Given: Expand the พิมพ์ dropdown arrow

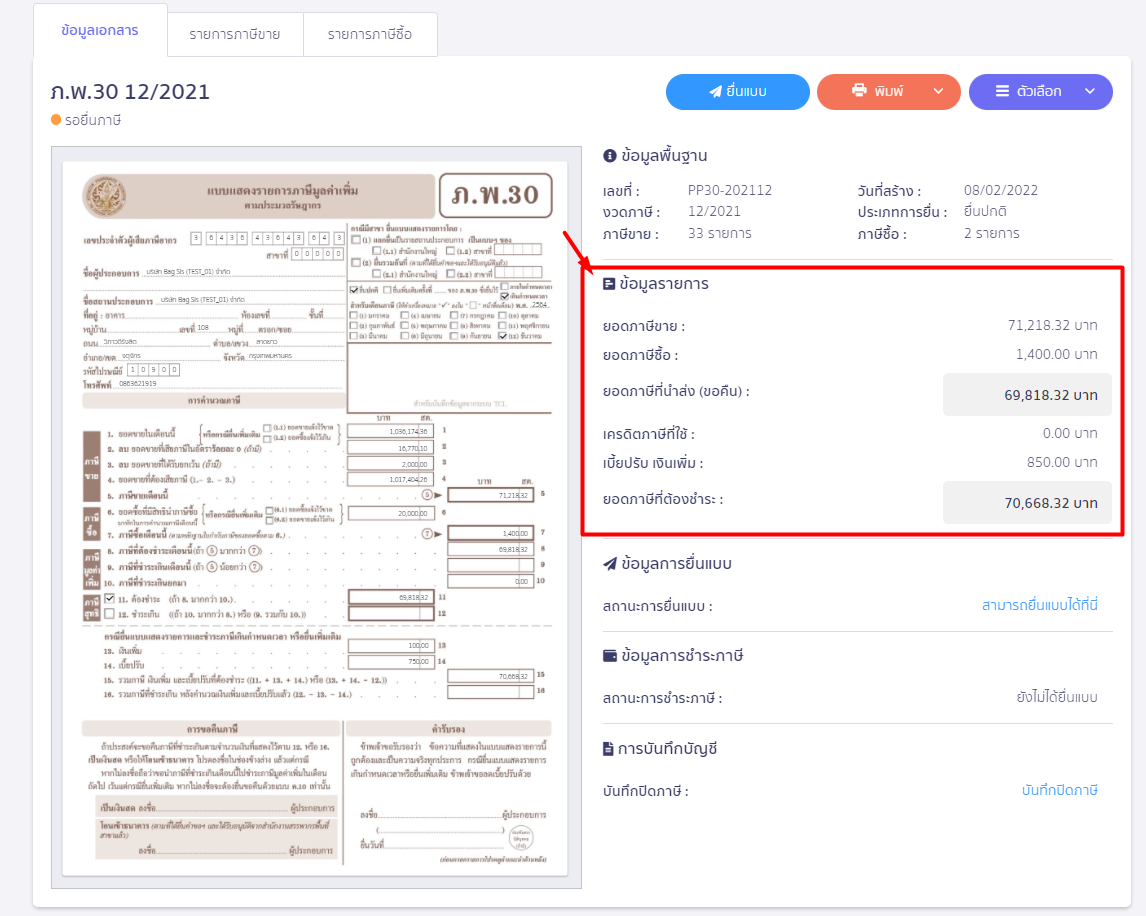Looking at the screenshot, I should pos(938,91).
